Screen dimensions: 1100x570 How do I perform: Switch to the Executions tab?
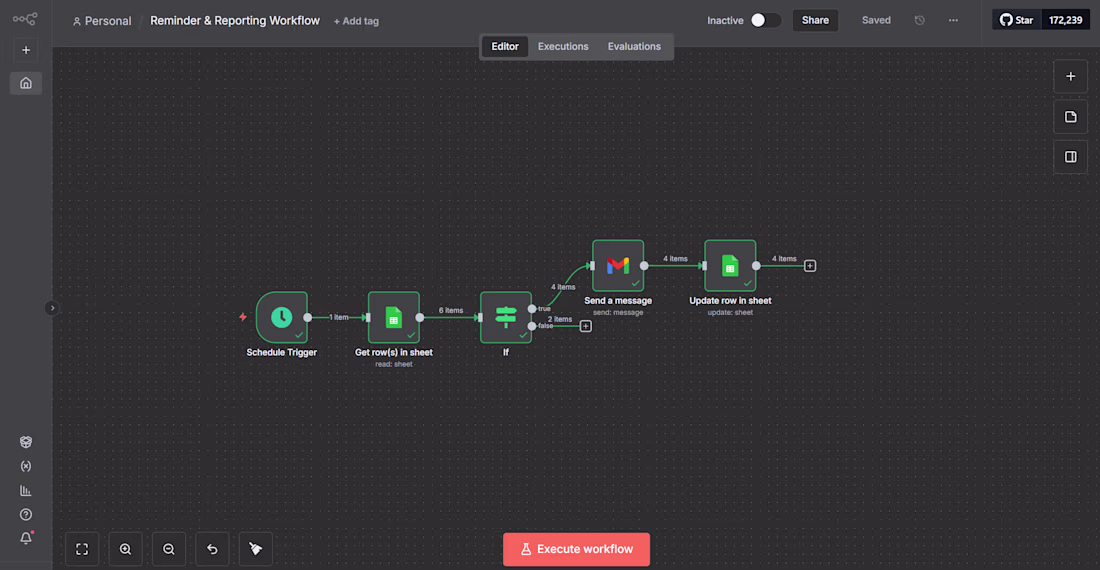[563, 46]
